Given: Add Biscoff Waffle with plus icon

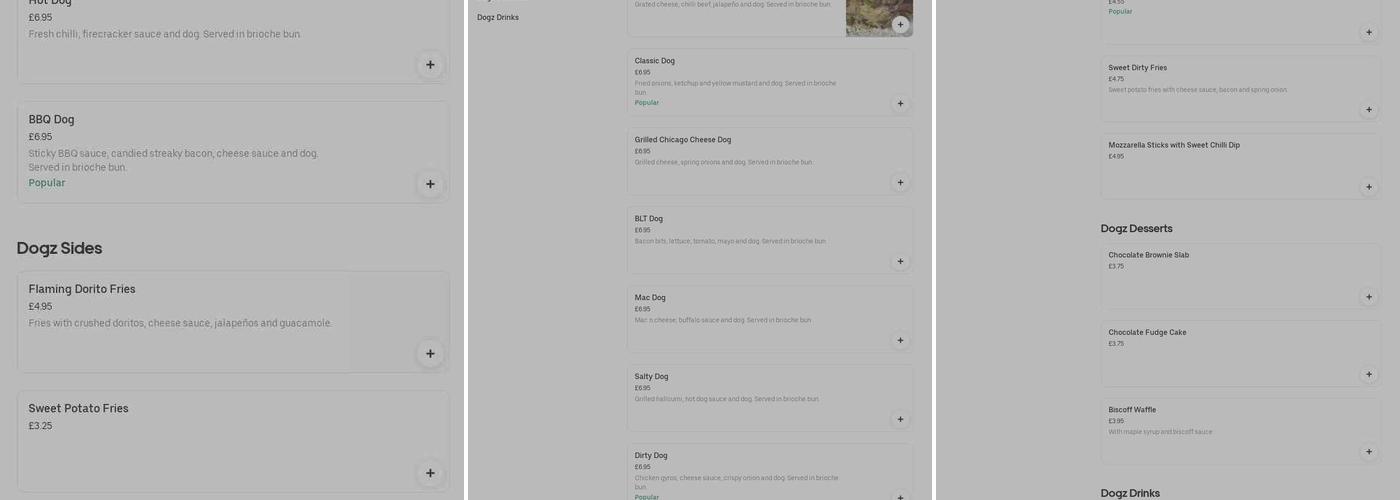Looking at the screenshot, I should [x=1368, y=452].
